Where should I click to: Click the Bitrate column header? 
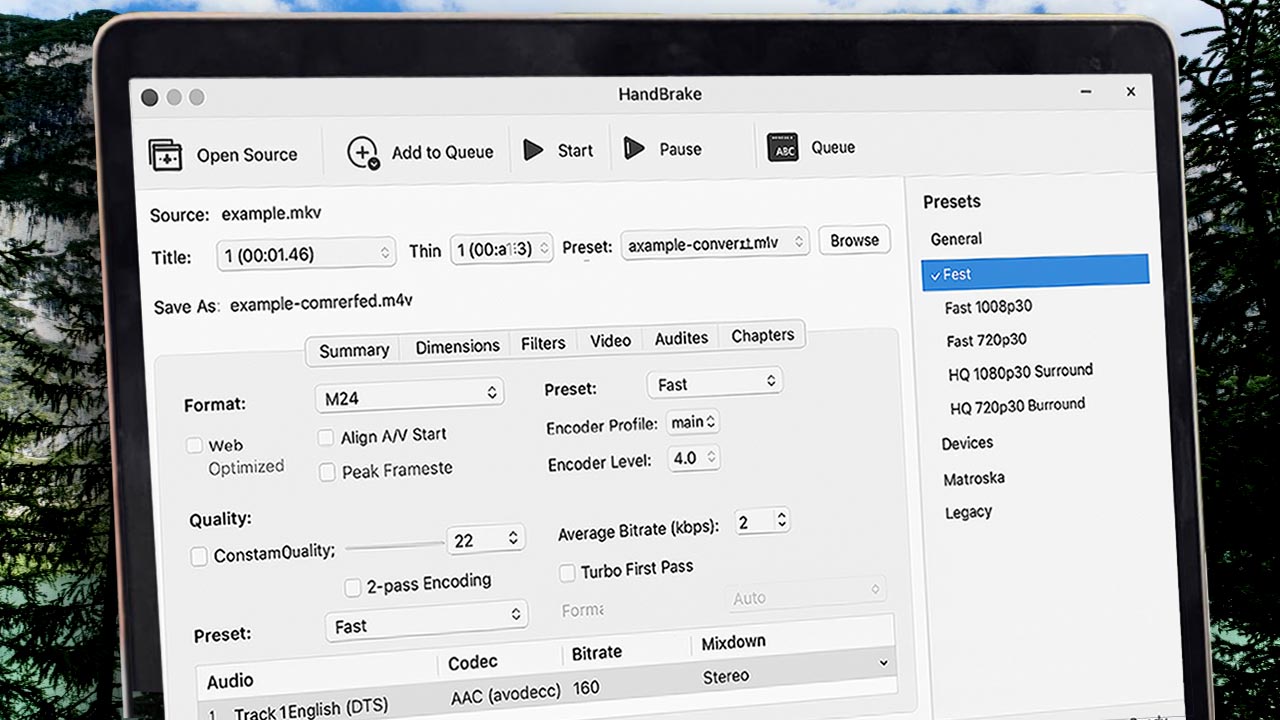pos(597,652)
